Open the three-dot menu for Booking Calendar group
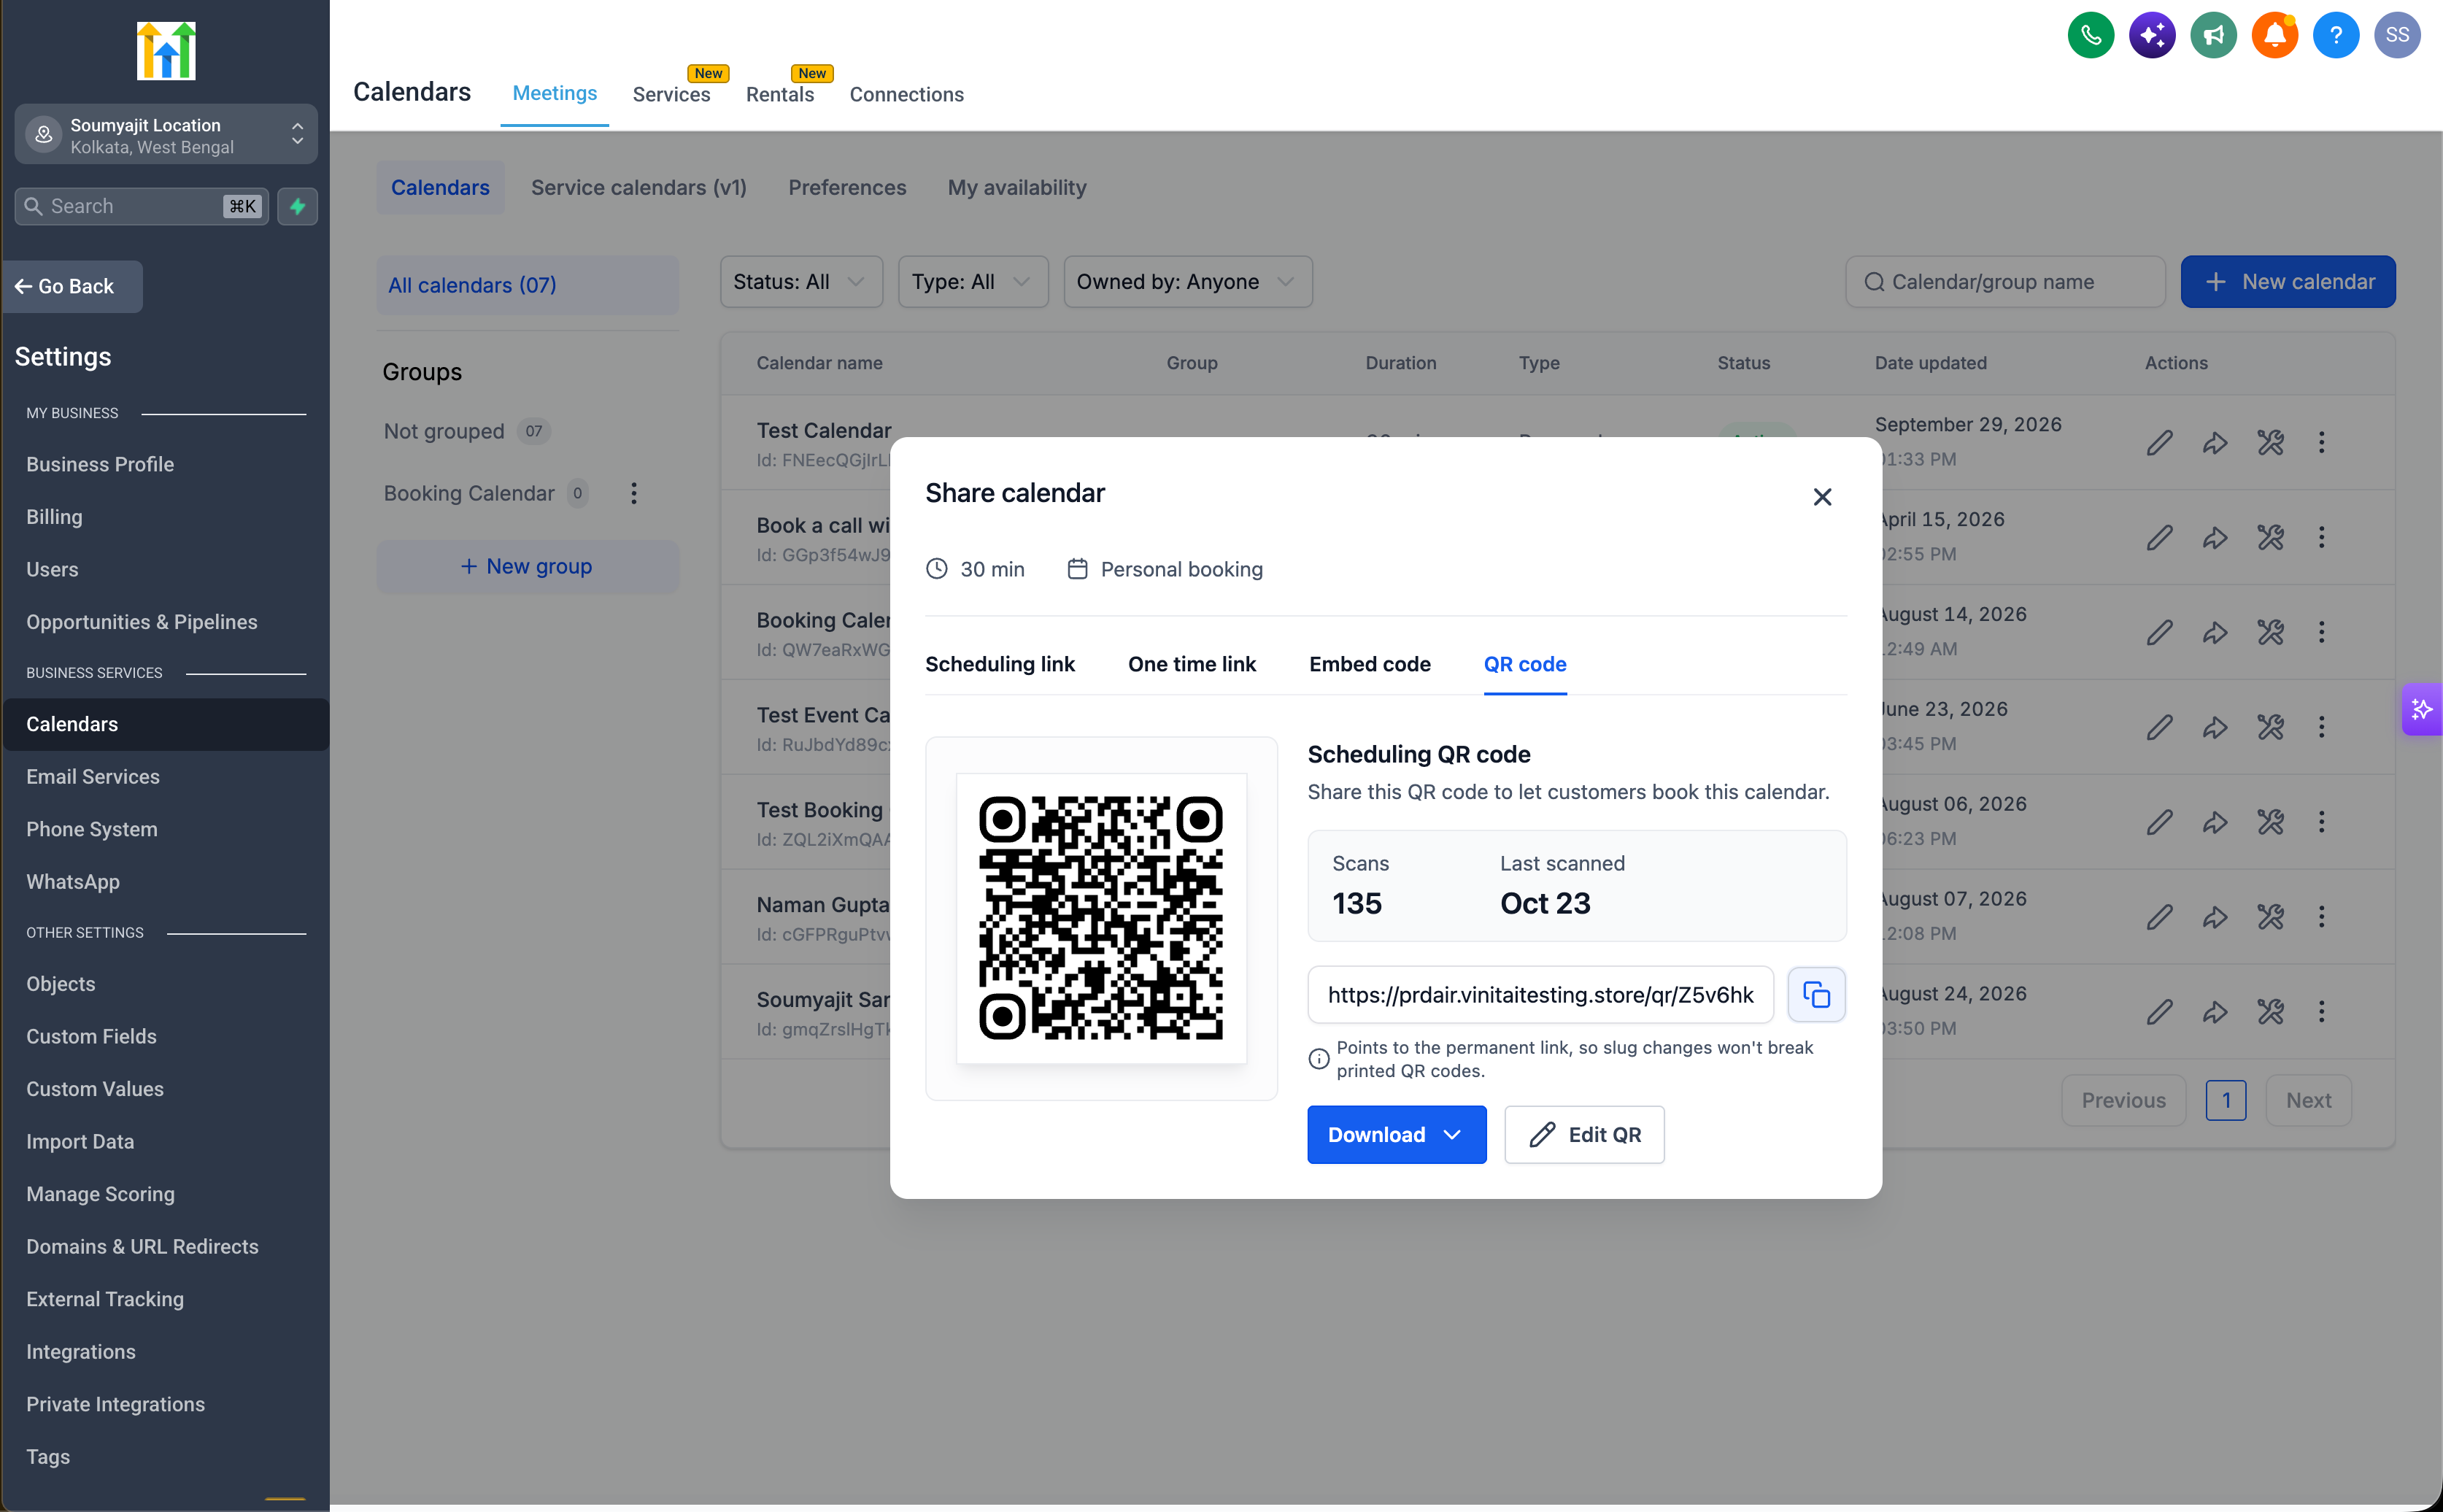 633,493
